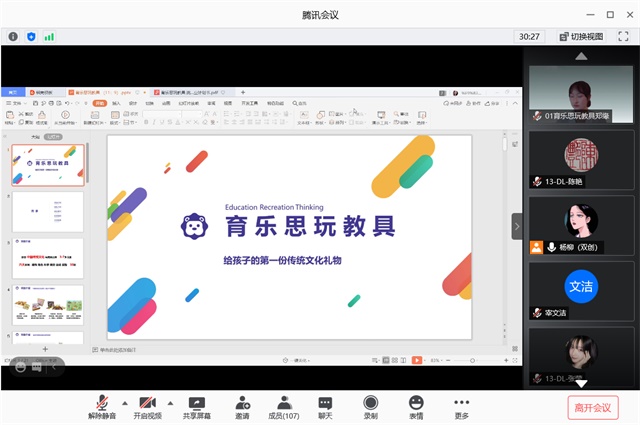Screen dimensions: 640x425
Task: Click the blue security shield icon
Action: (31, 36)
